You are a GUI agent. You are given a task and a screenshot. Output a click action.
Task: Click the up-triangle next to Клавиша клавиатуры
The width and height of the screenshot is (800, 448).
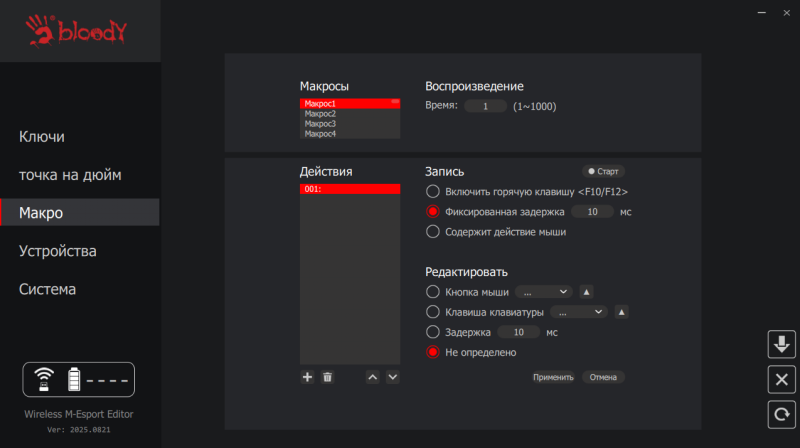(x=621, y=312)
